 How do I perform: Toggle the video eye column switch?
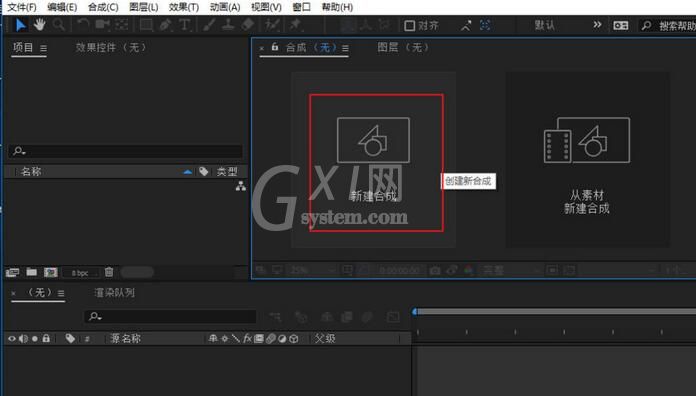(x=12, y=339)
